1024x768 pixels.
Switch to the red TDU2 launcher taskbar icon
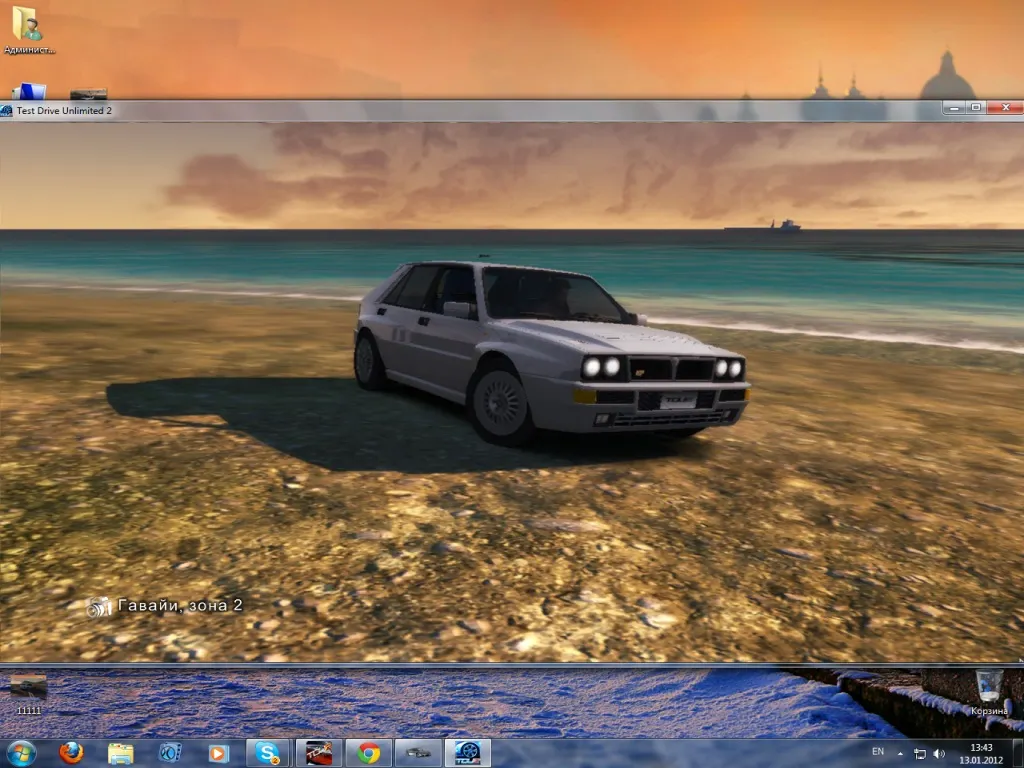point(319,753)
